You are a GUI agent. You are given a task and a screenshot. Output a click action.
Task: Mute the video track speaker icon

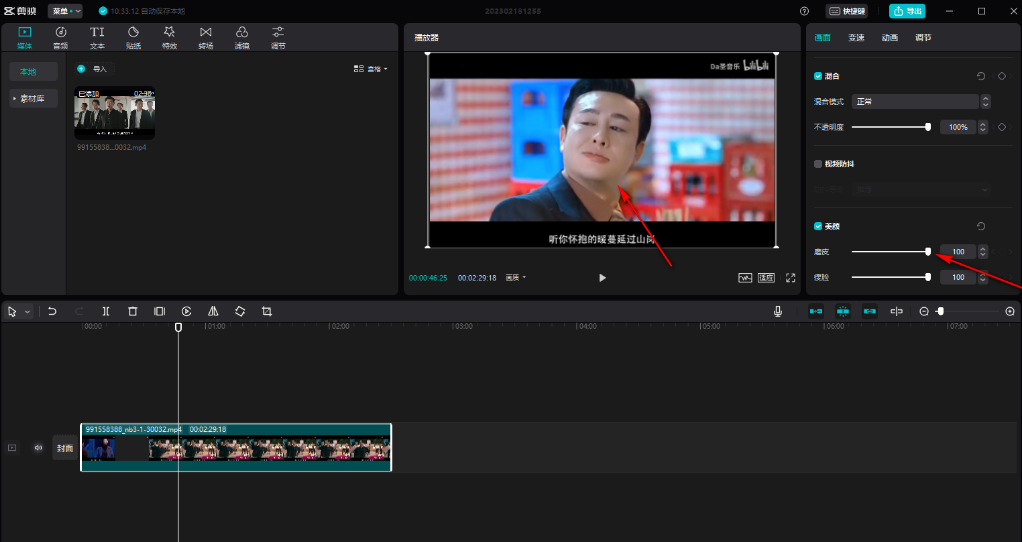pyautogui.click(x=38, y=448)
